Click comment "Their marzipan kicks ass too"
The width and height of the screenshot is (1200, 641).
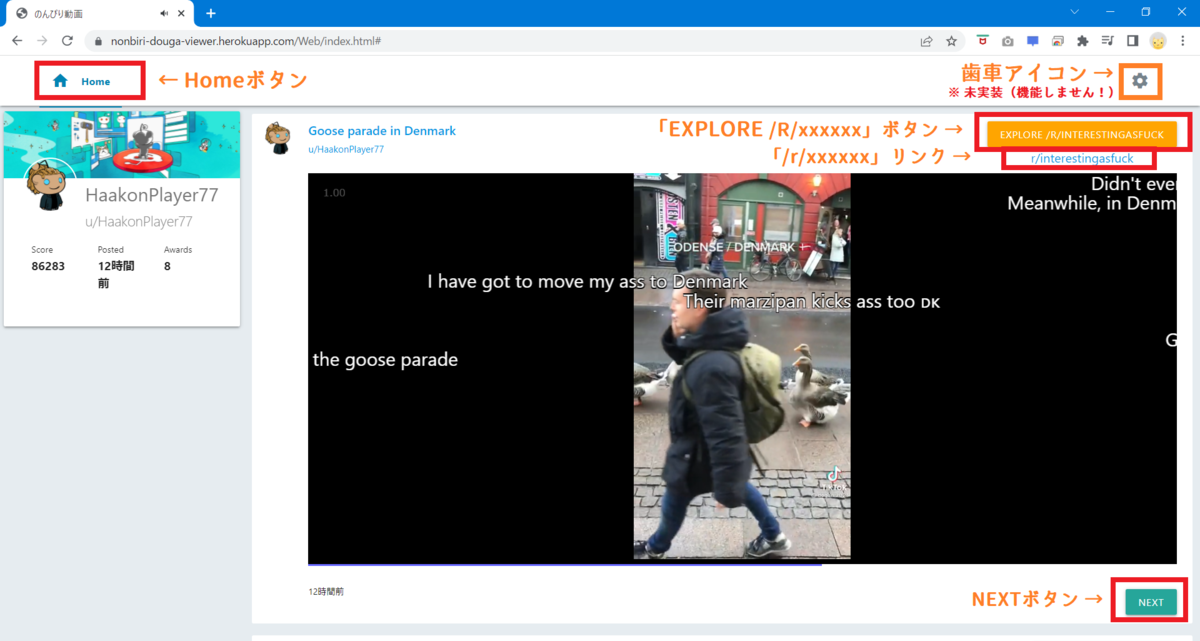(x=812, y=301)
